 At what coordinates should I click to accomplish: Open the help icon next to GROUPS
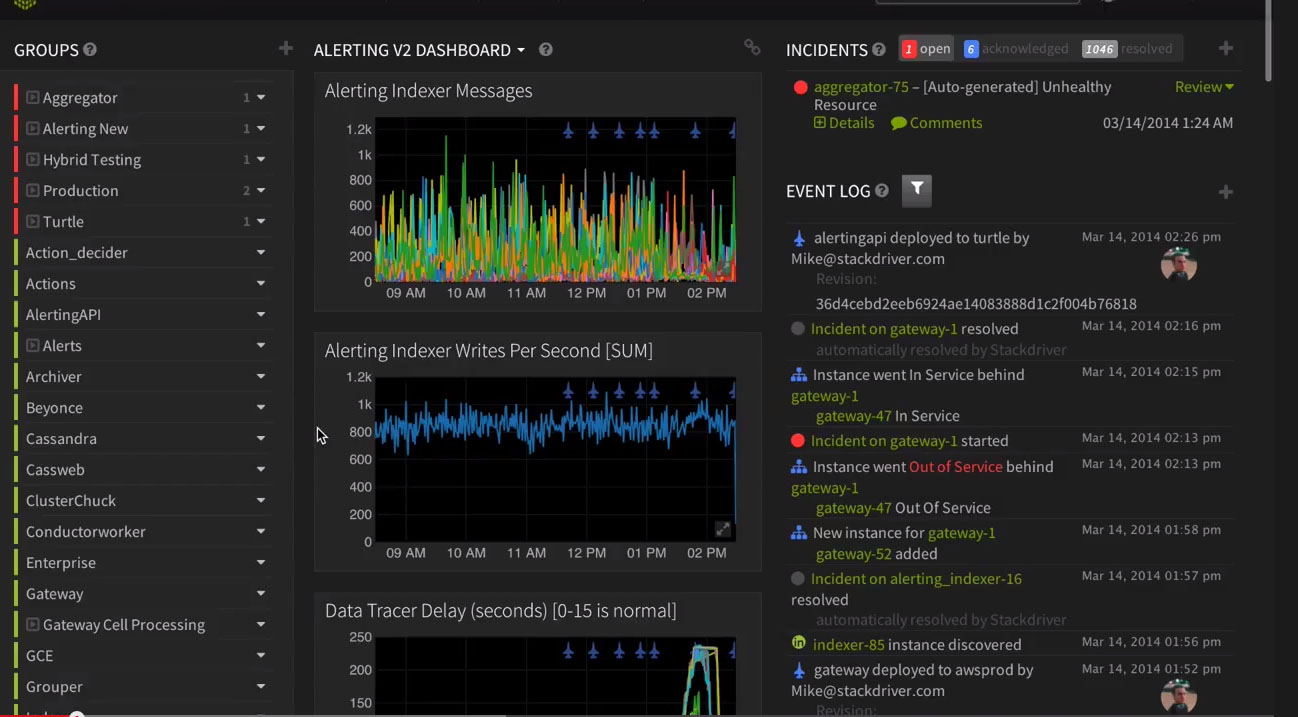[x=89, y=50]
